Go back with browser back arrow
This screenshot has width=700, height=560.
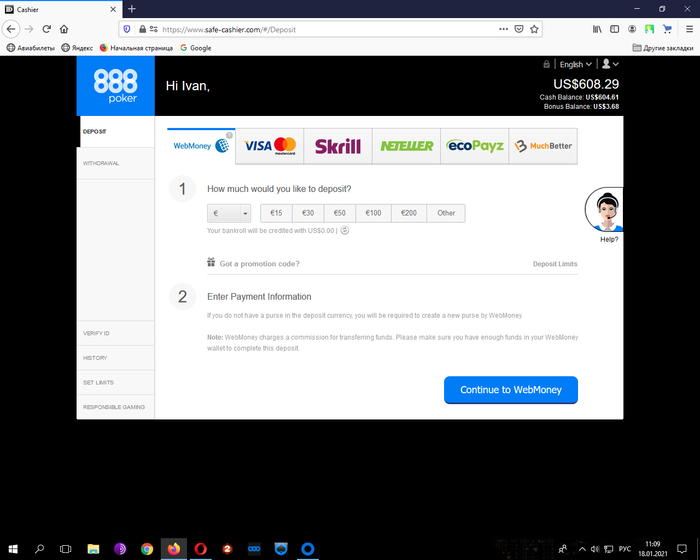pyautogui.click(x=11, y=29)
